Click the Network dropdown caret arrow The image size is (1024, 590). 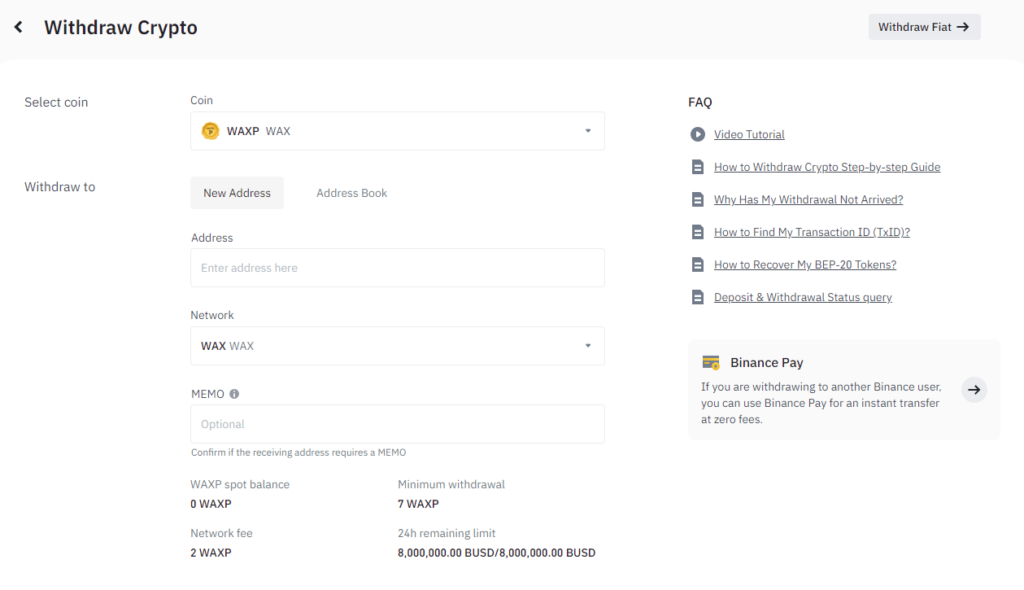click(x=588, y=346)
